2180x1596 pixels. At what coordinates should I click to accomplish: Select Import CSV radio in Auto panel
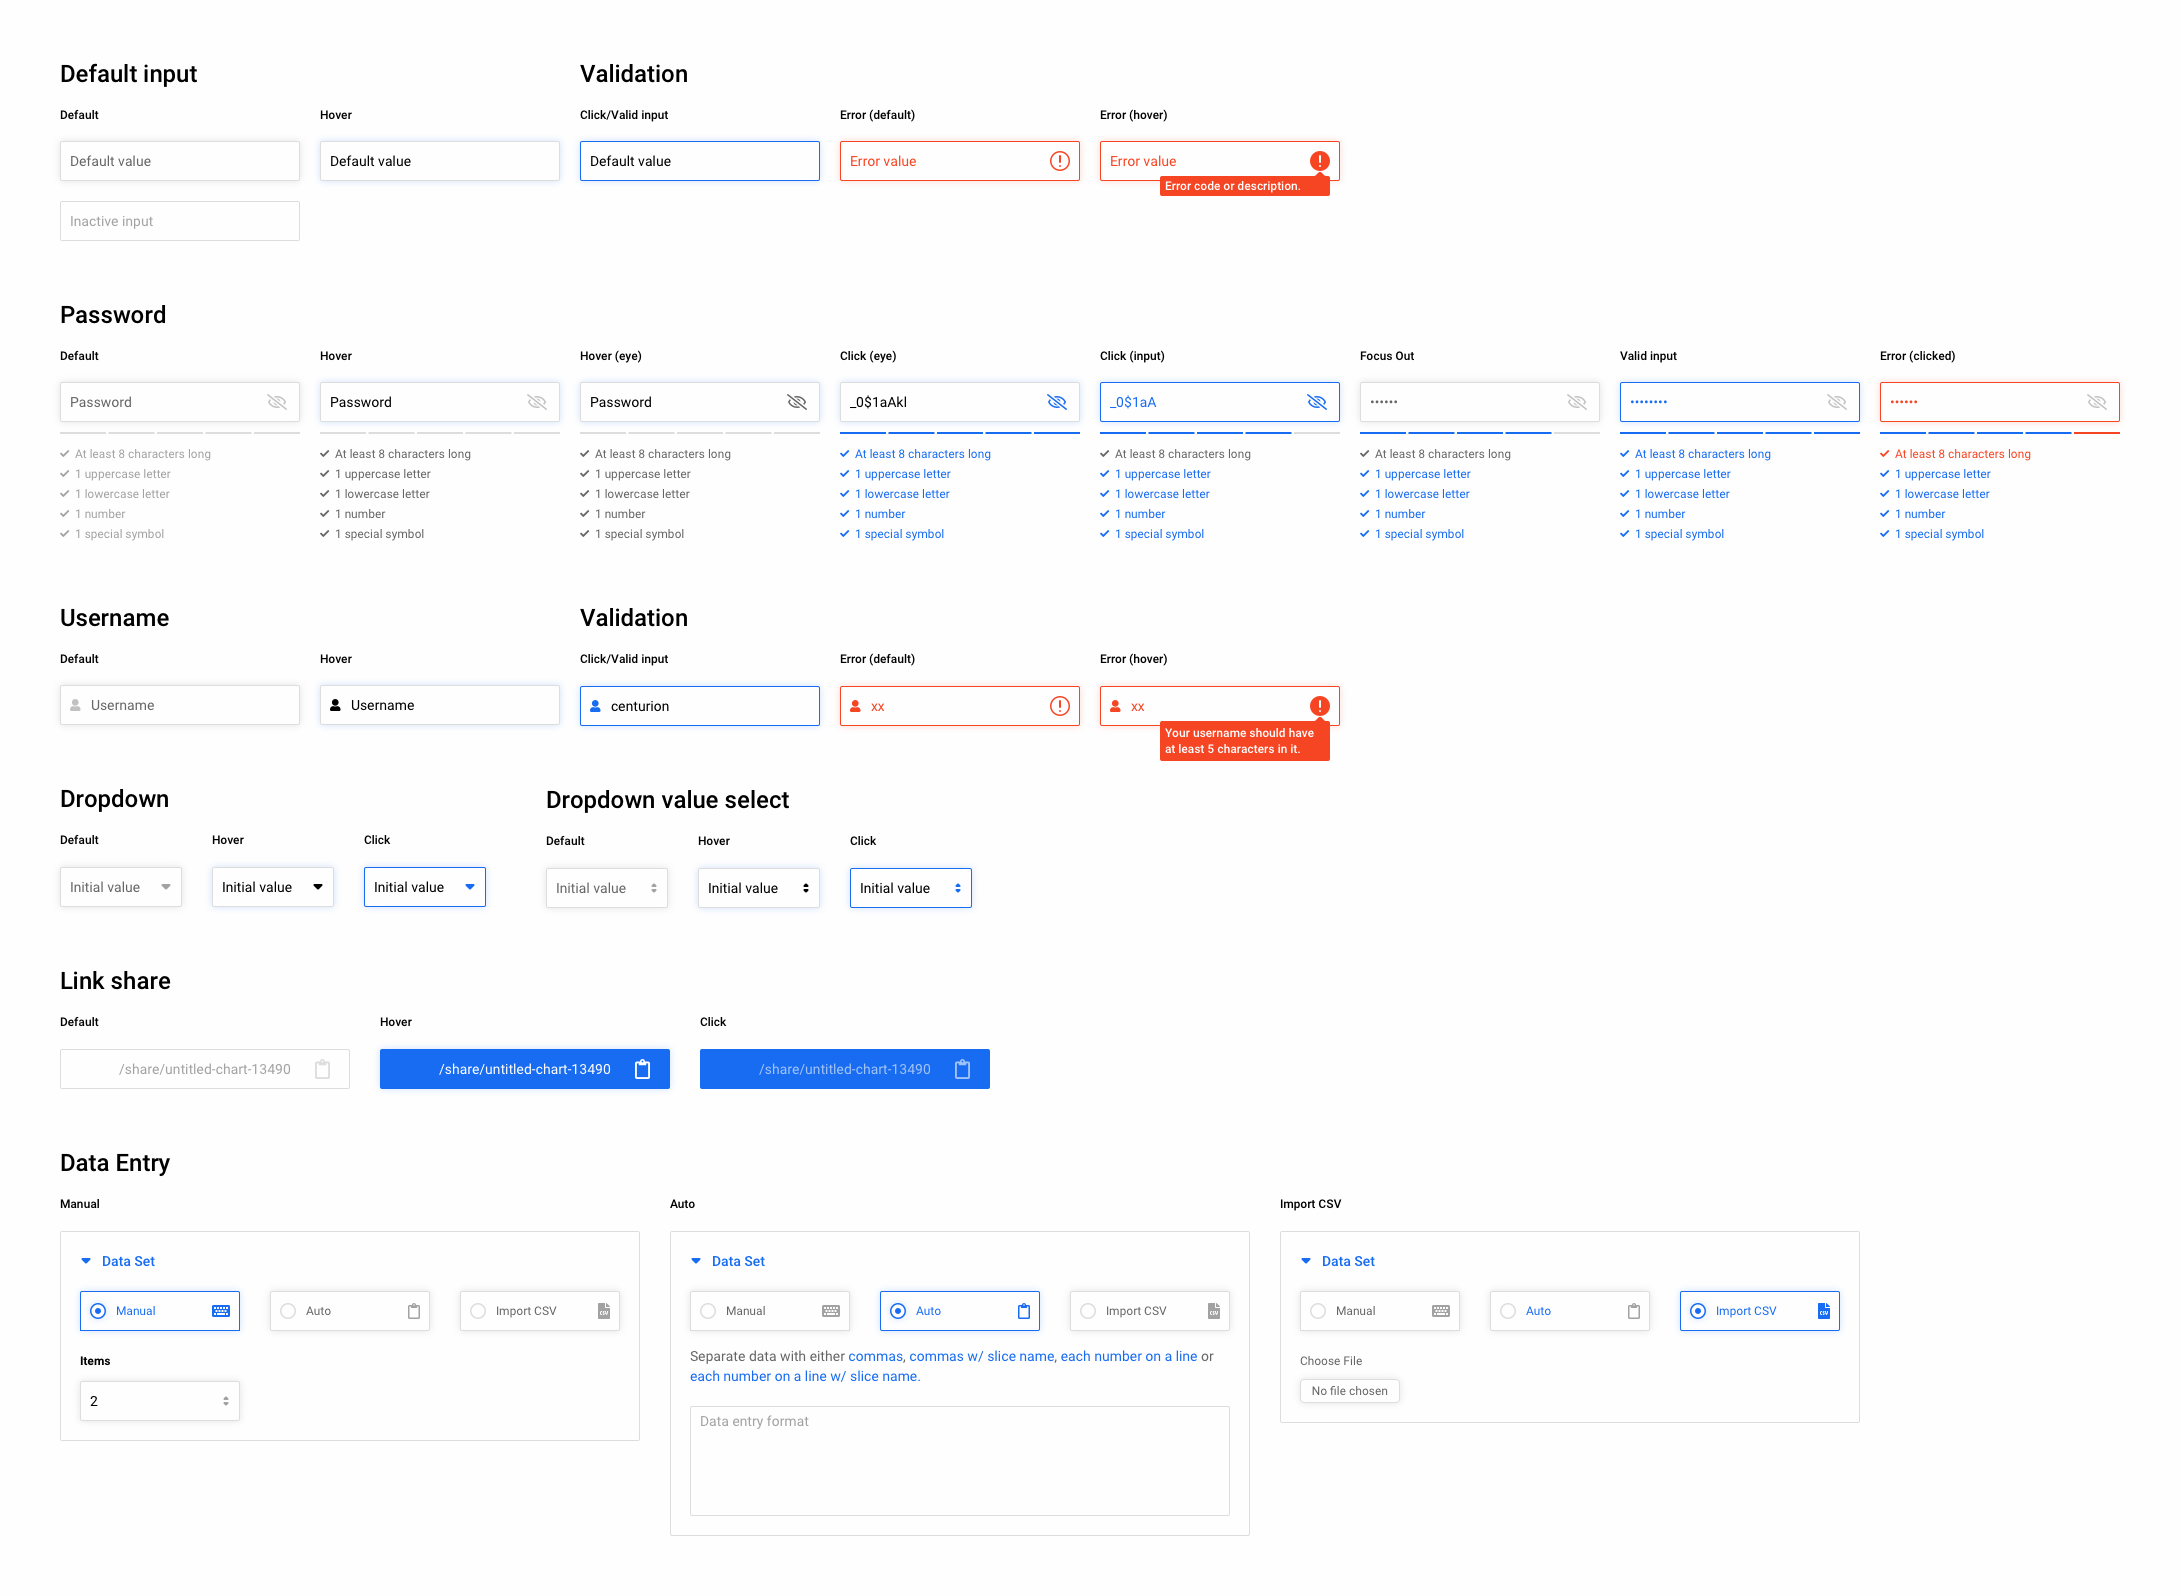[x=1089, y=1311]
